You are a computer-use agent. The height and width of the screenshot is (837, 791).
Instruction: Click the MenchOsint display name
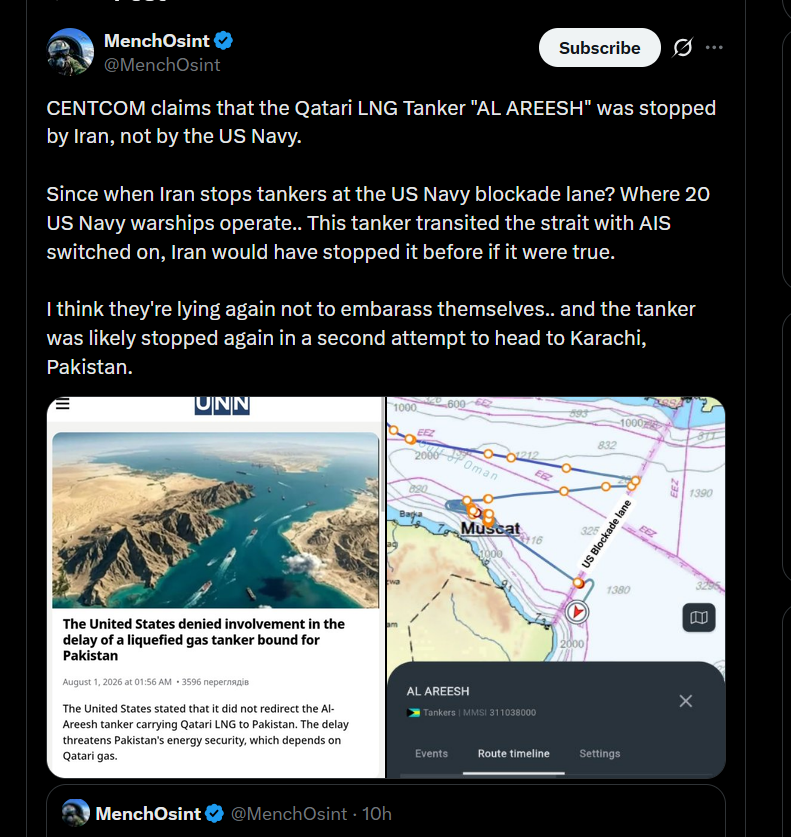click(157, 41)
